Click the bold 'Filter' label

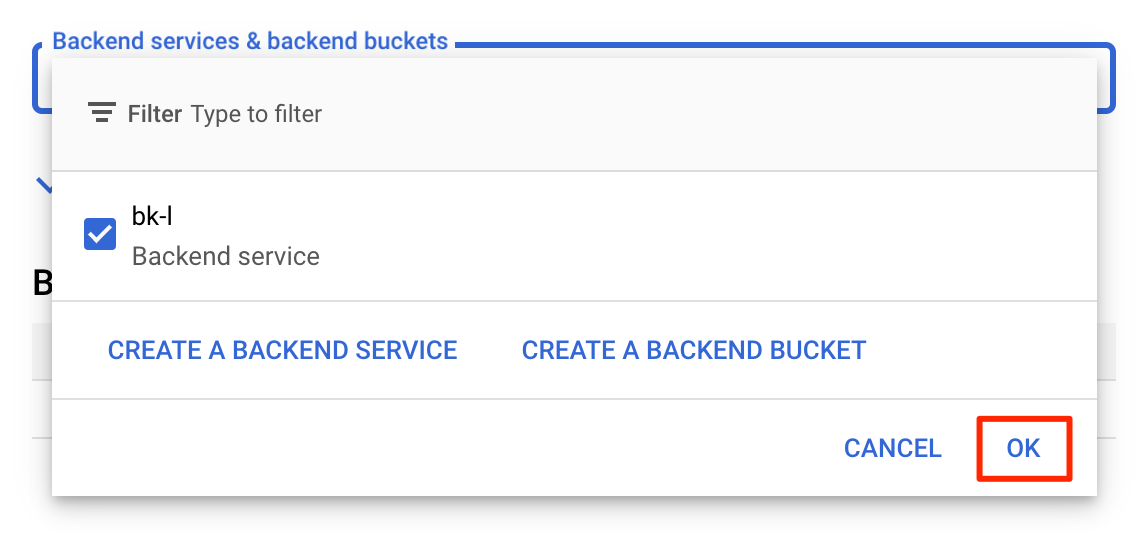click(155, 114)
